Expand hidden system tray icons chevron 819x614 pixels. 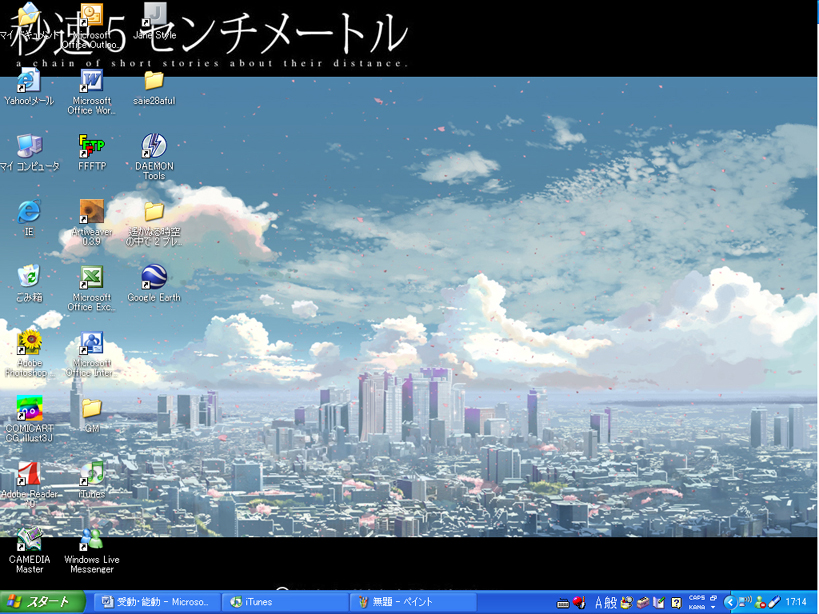point(730,603)
